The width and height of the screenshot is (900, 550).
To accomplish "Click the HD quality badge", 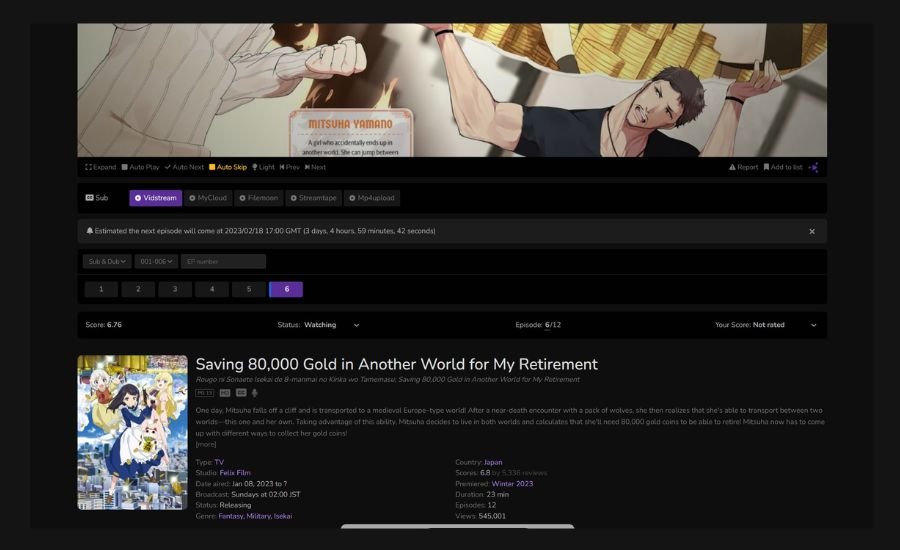I will [225, 393].
